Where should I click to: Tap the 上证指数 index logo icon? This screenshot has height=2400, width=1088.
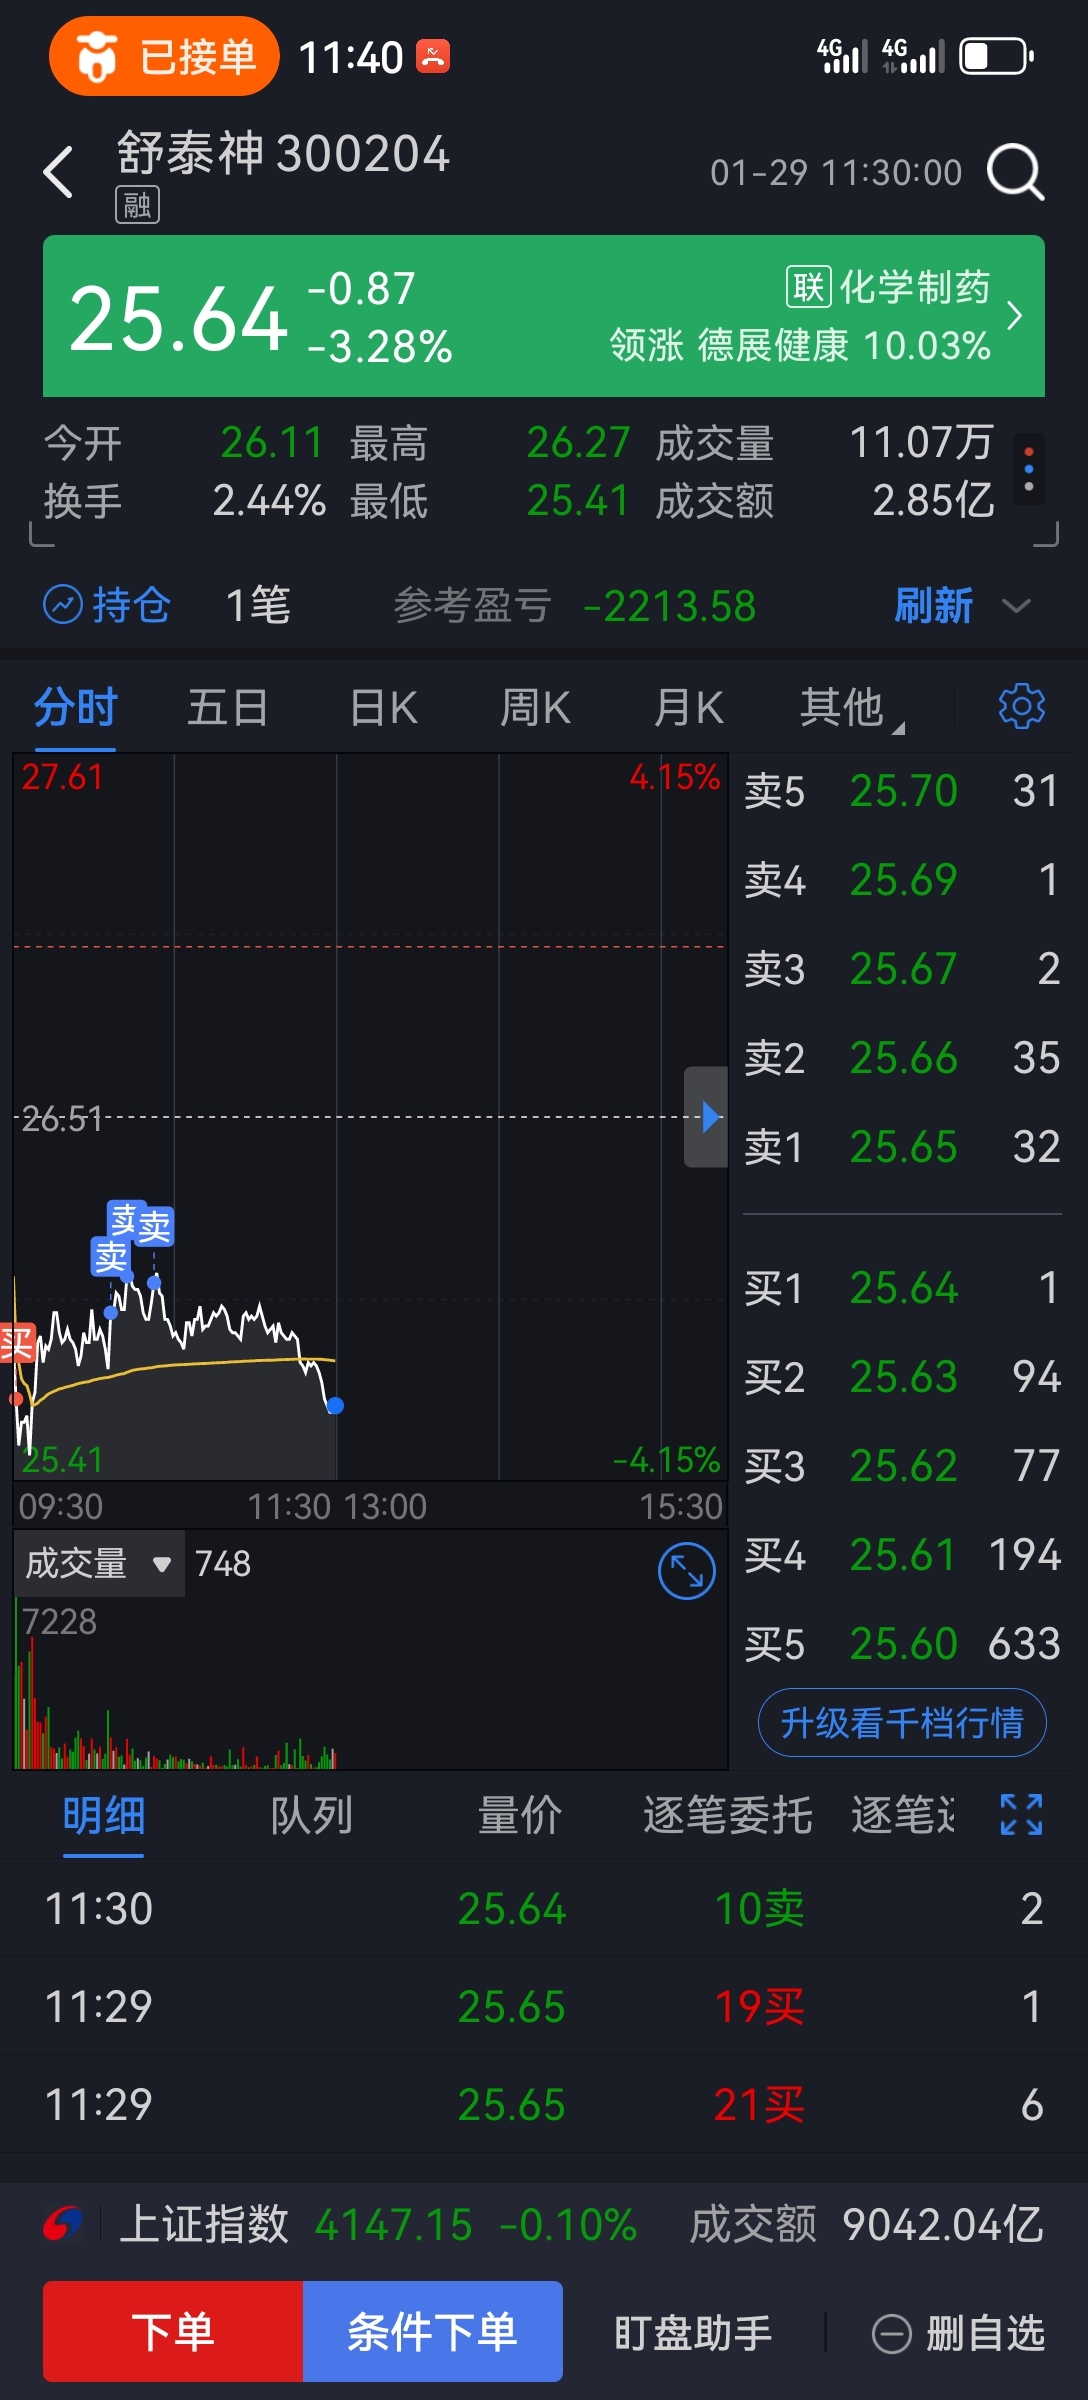[x=63, y=2225]
